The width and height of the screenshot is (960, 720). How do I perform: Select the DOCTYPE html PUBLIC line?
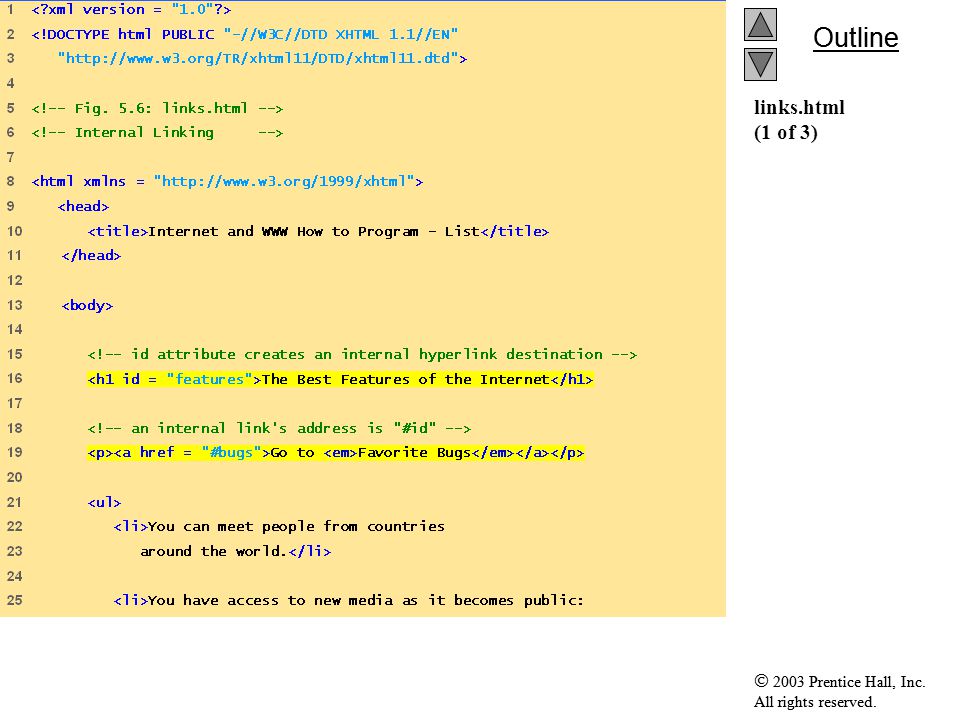pyautogui.click(x=245, y=34)
